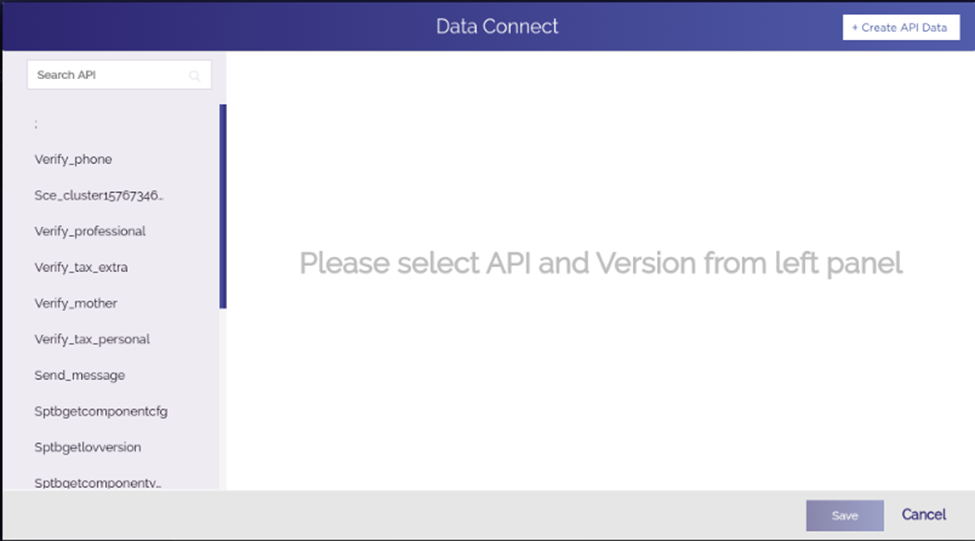The height and width of the screenshot is (541, 975).
Task: Click the 'Please select API' placeholder message
Action: point(601,263)
